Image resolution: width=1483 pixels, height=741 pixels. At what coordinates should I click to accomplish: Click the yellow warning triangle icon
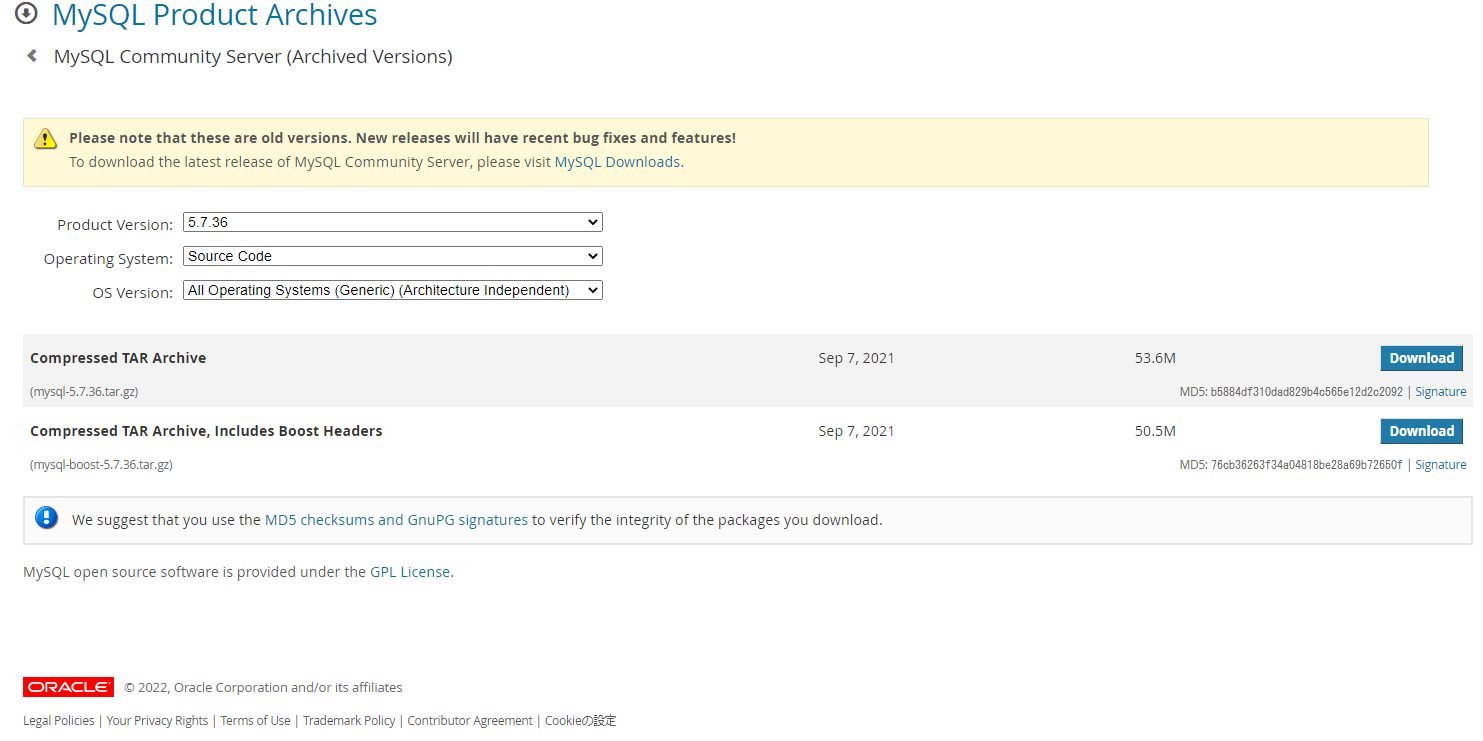(45, 139)
